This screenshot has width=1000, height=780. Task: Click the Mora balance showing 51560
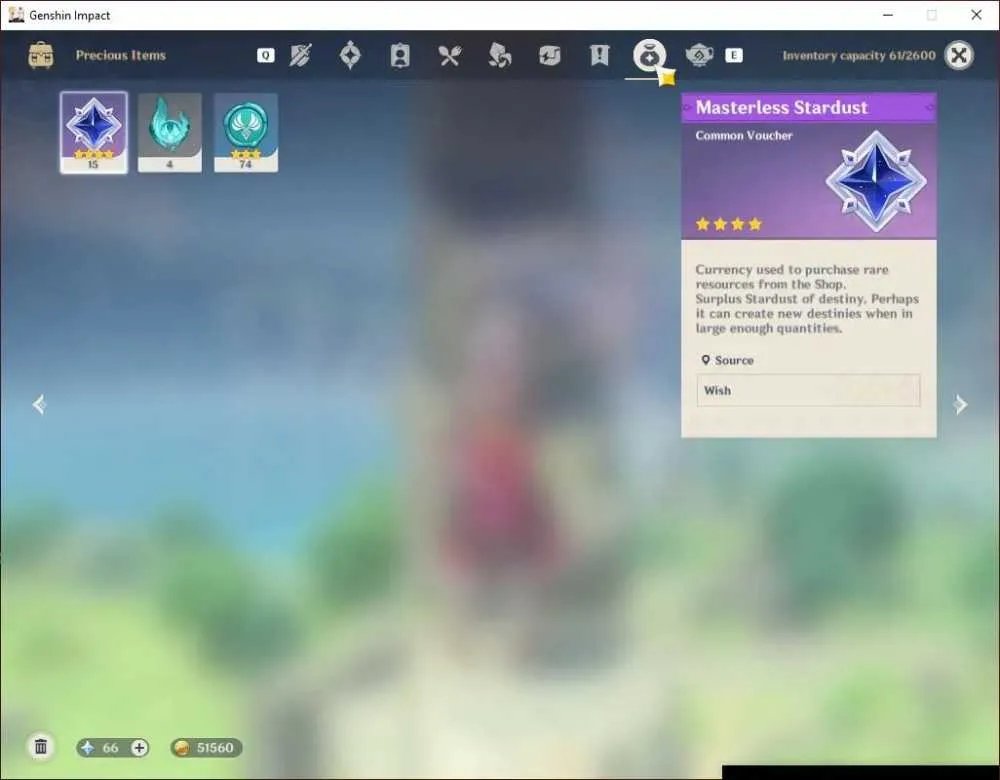pyautogui.click(x=206, y=747)
